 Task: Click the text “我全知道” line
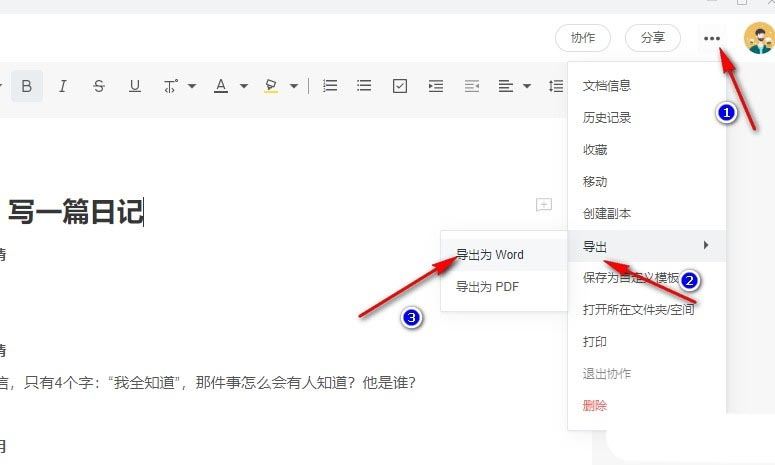(x=208, y=383)
